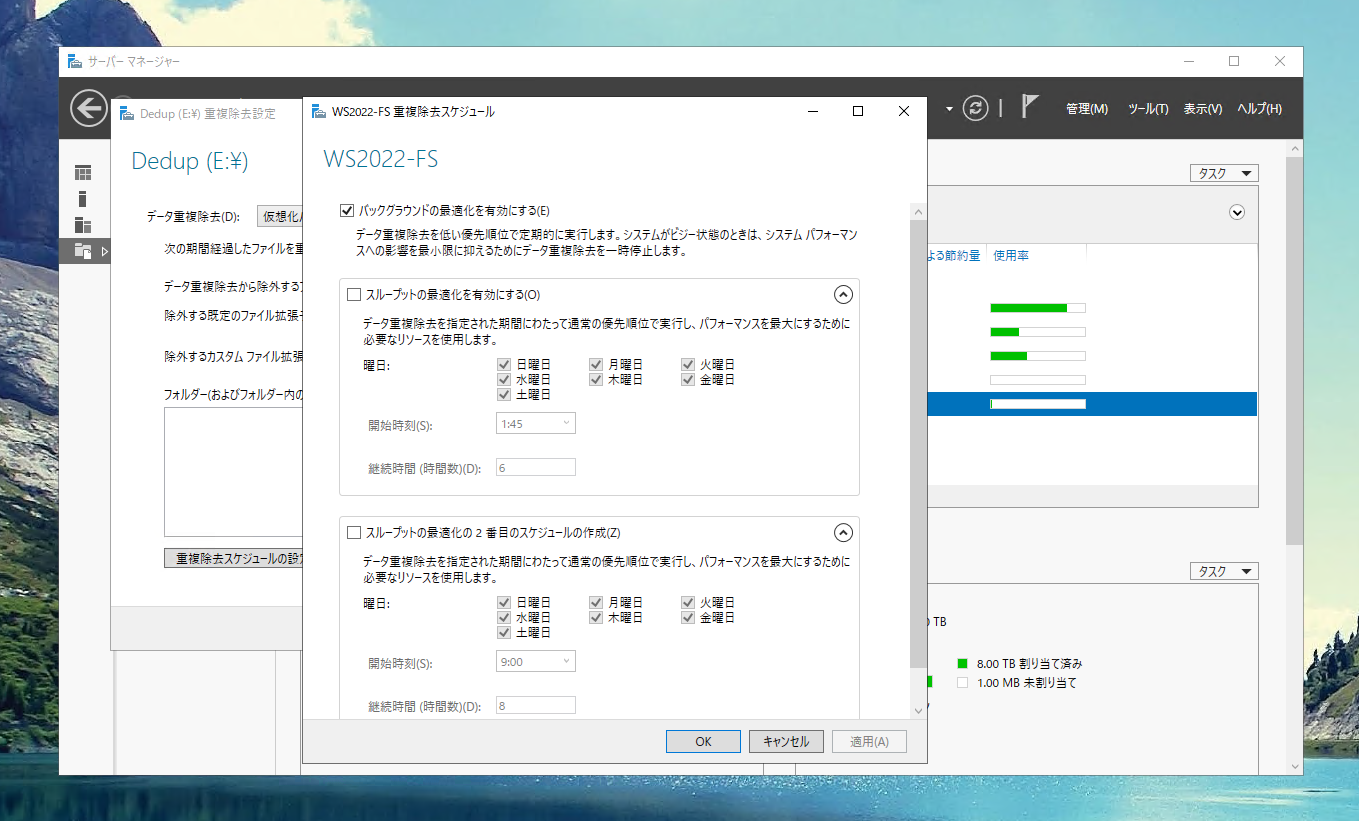Toggle 日曜日 in first throughput schedule
This screenshot has width=1359, height=821.
(x=505, y=365)
